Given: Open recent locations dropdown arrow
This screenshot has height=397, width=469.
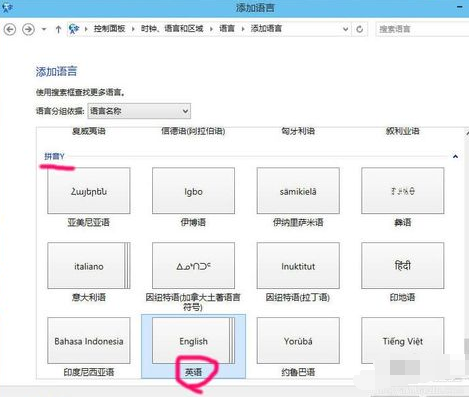Looking at the screenshot, I should 44,29.
